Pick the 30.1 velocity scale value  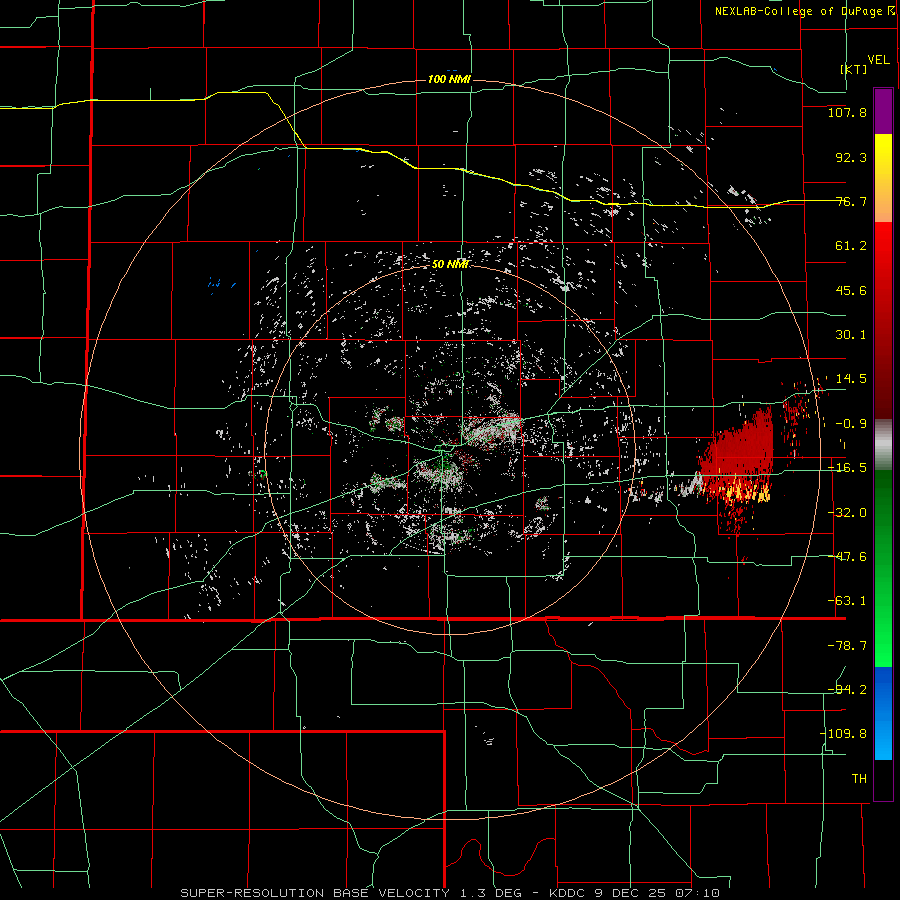[x=851, y=335]
